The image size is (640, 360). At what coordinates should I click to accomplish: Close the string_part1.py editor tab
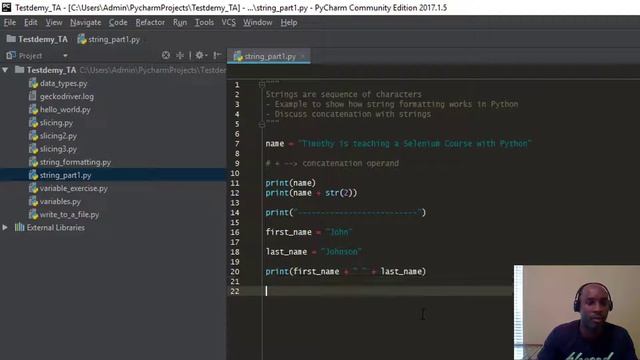(x=303, y=56)
